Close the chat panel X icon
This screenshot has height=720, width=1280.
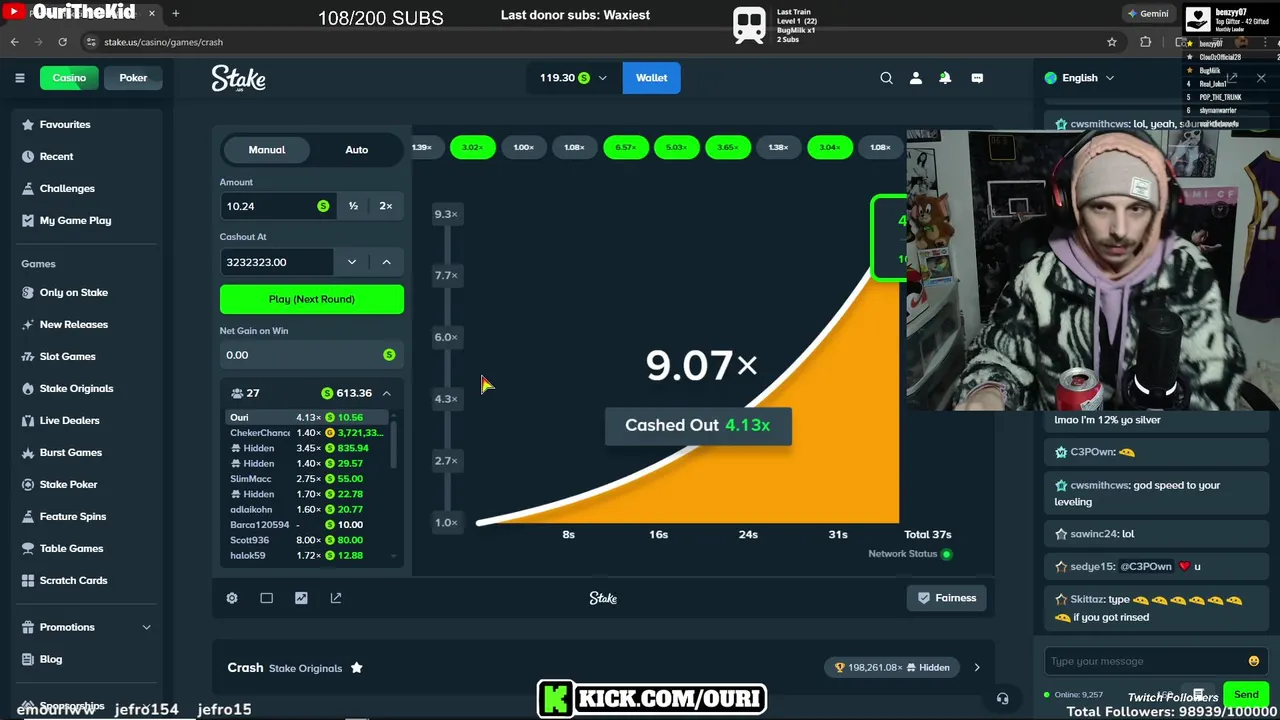(1260, 78)
